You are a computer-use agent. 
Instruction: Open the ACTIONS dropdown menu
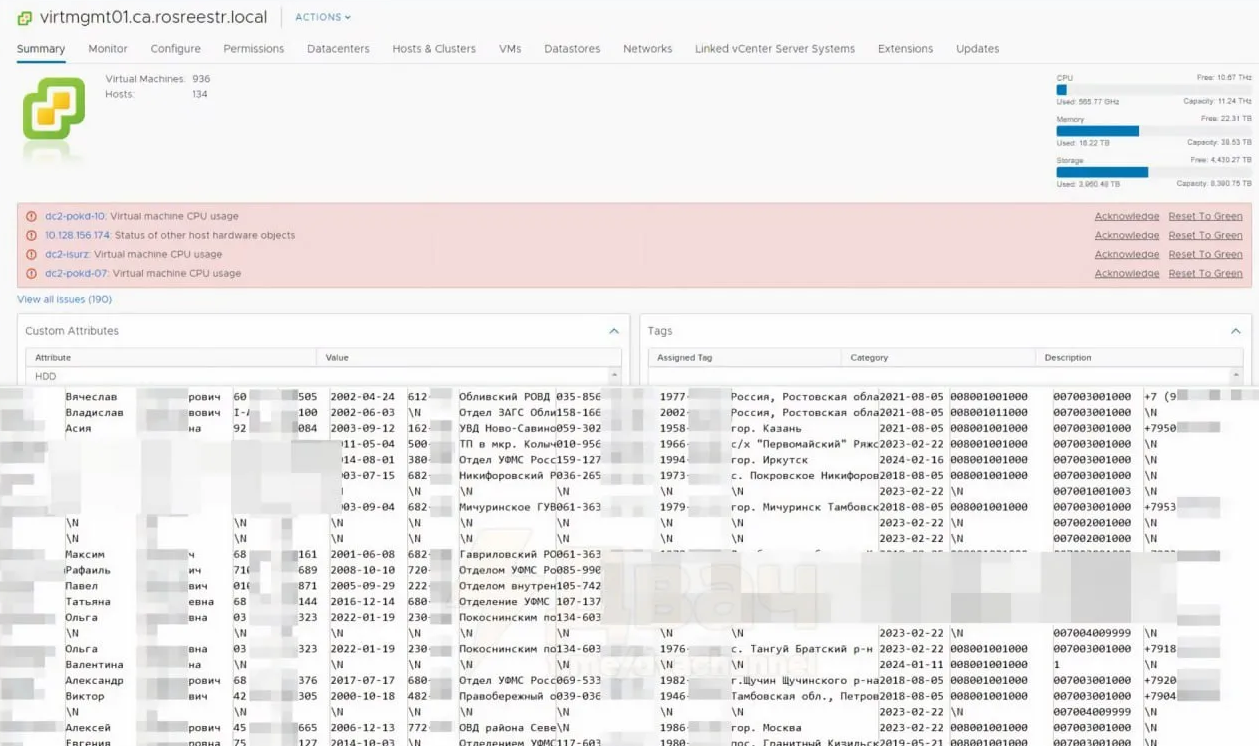(x=322, y=17)
